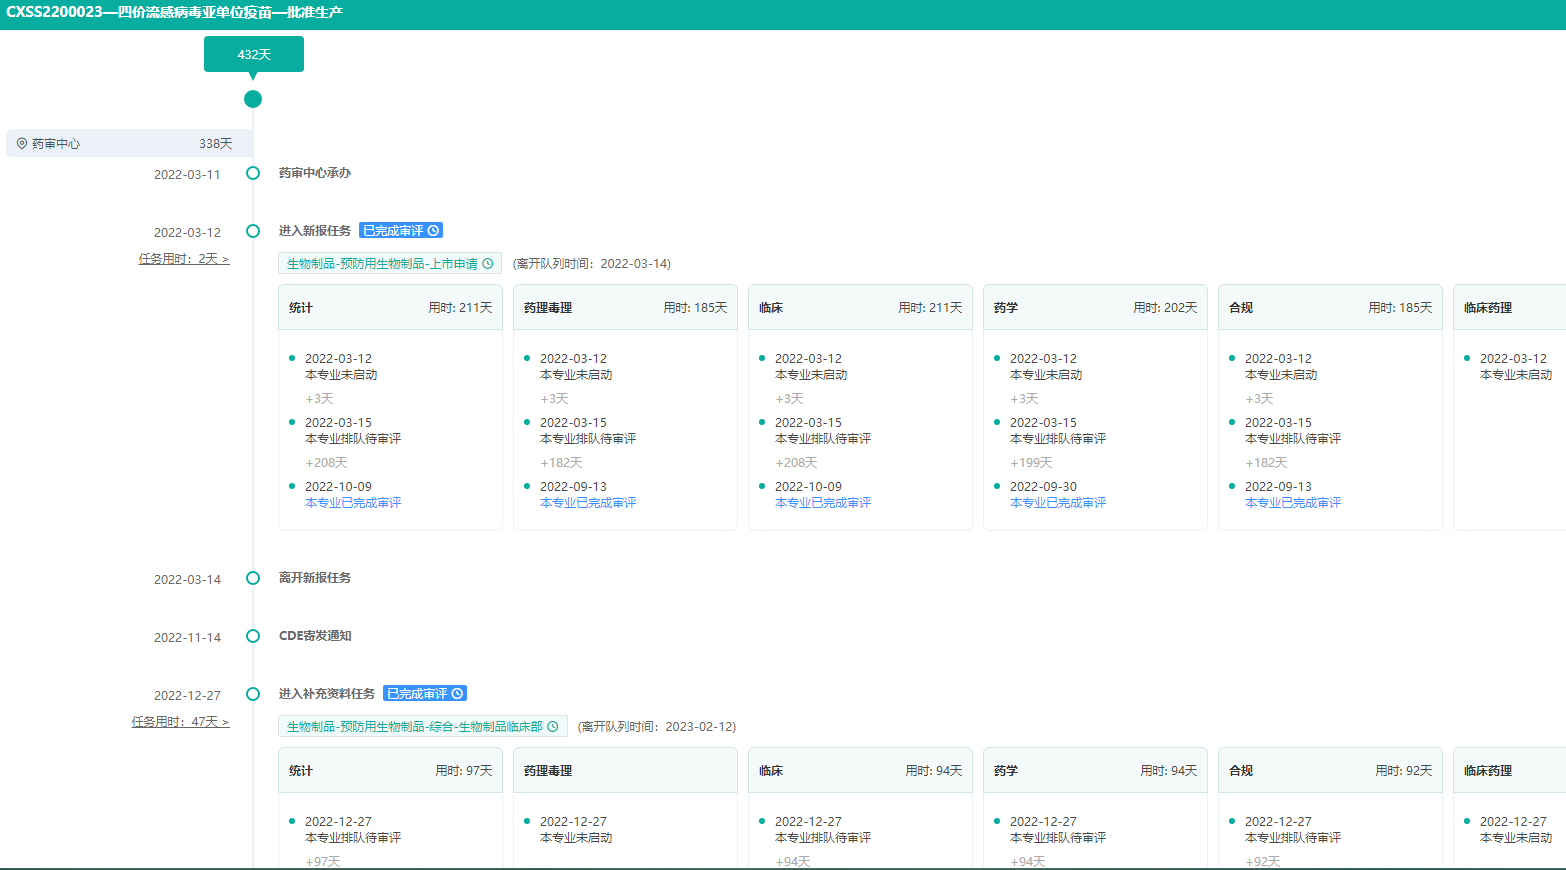Viewport: 1566px width, 870px height.
Task: Select the 432天 duration bubble
Action: coord(254,55)
